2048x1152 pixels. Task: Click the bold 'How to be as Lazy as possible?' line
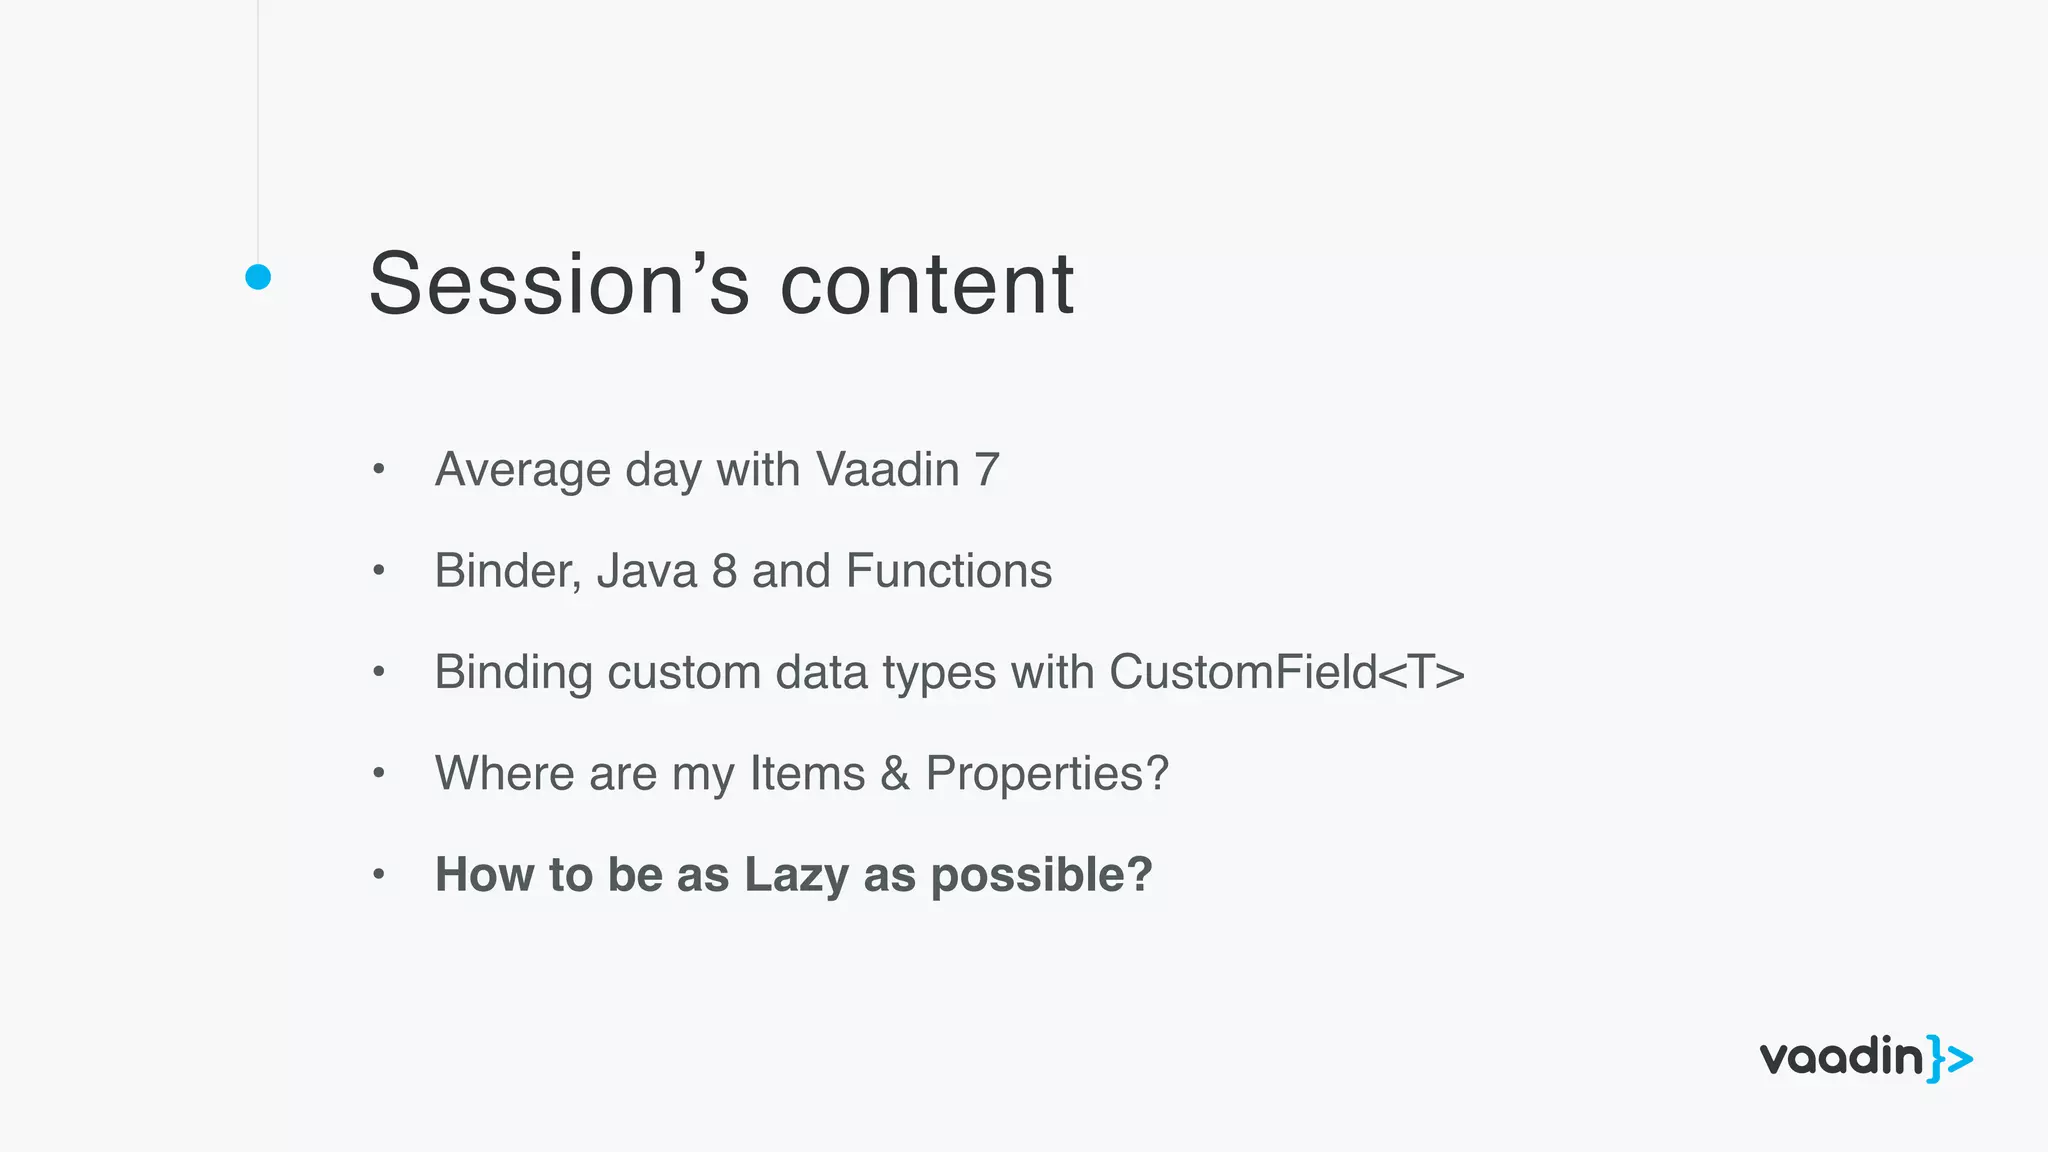pyautogui.click(x=794, y=875)
